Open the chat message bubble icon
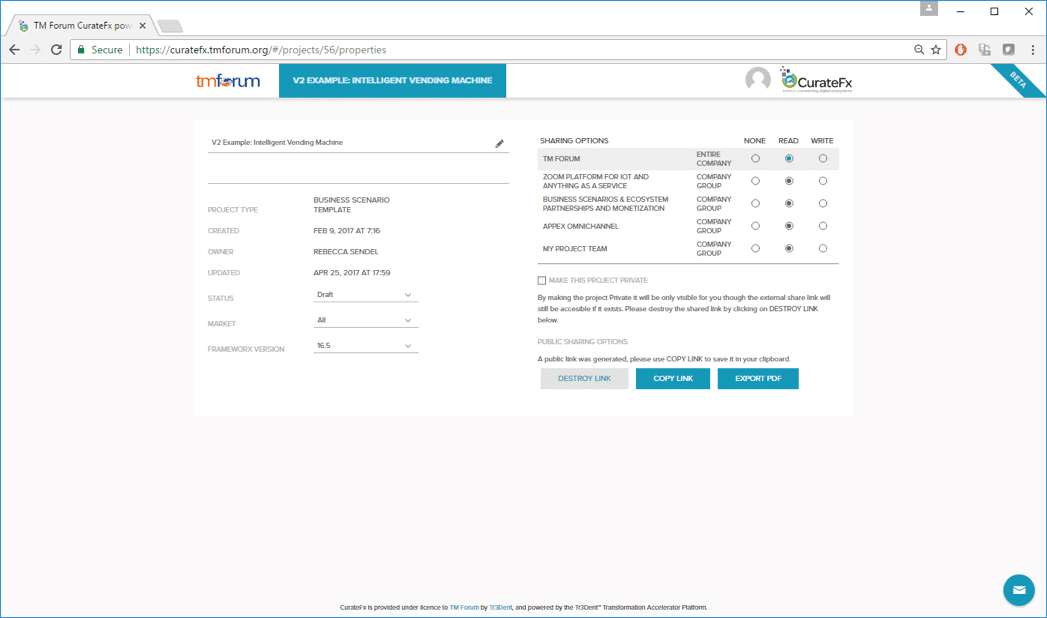The height and width of the screenshot is (618, 1047). [x=1019, y=590]
